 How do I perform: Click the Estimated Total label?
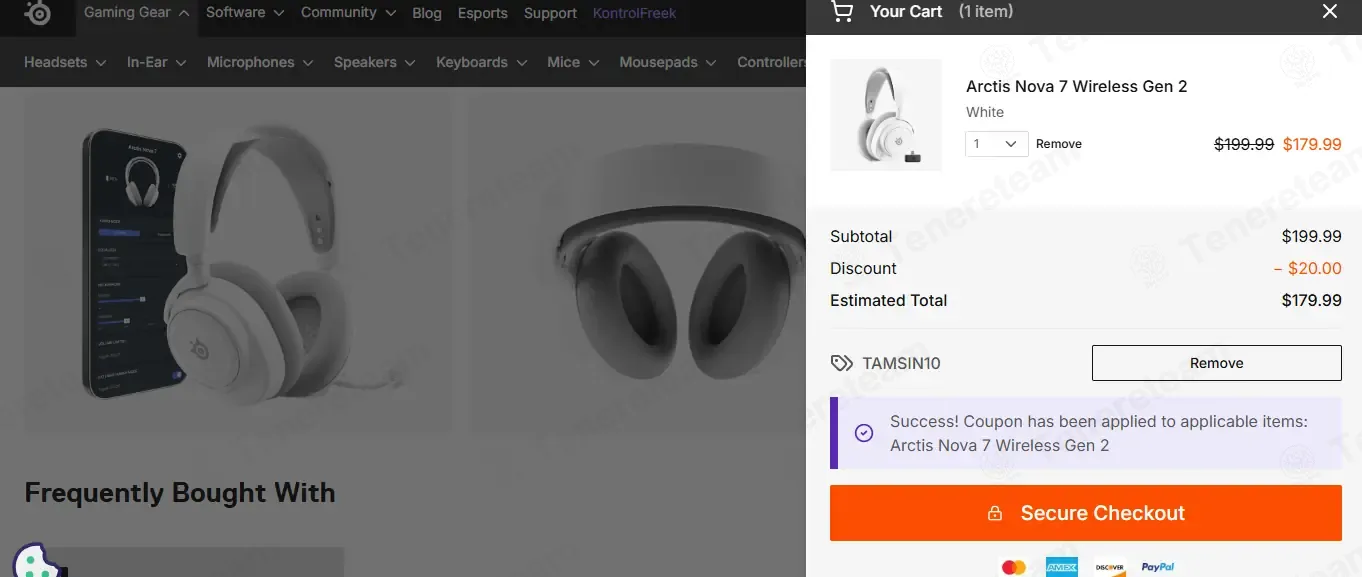point(889,300)
